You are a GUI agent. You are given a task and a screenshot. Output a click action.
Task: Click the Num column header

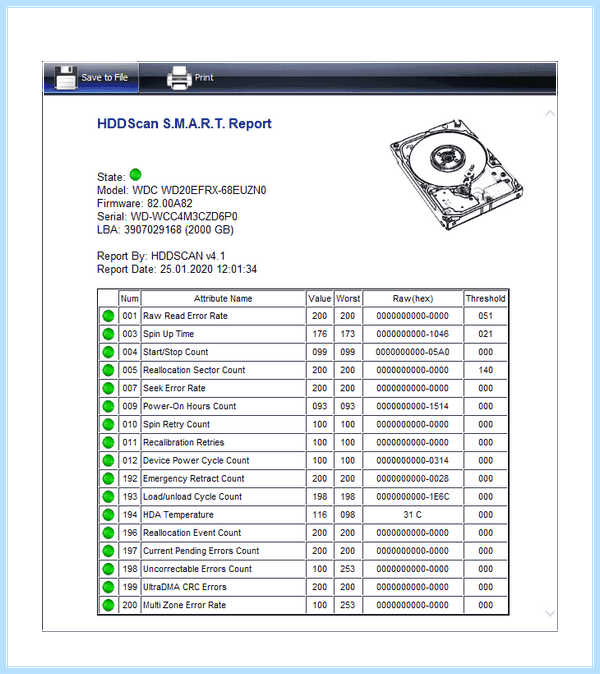click(129, 299)
